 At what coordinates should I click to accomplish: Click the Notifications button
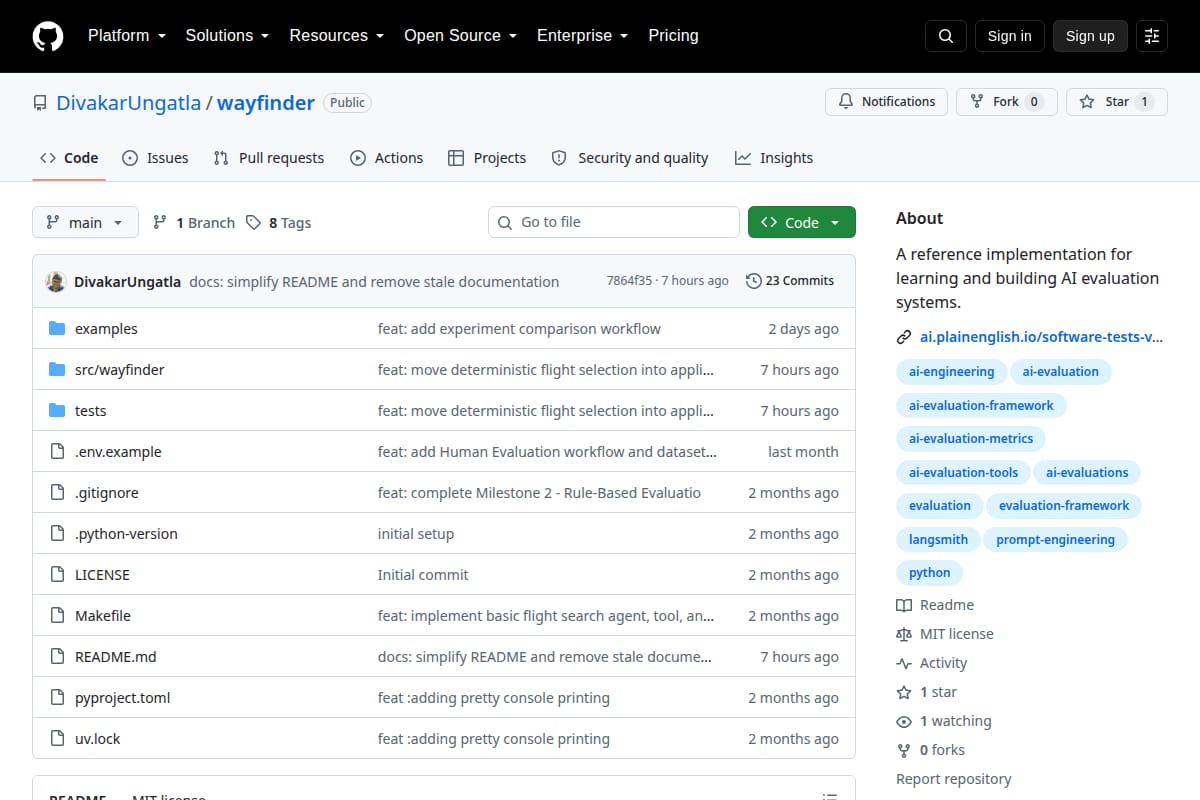(886, 102)
